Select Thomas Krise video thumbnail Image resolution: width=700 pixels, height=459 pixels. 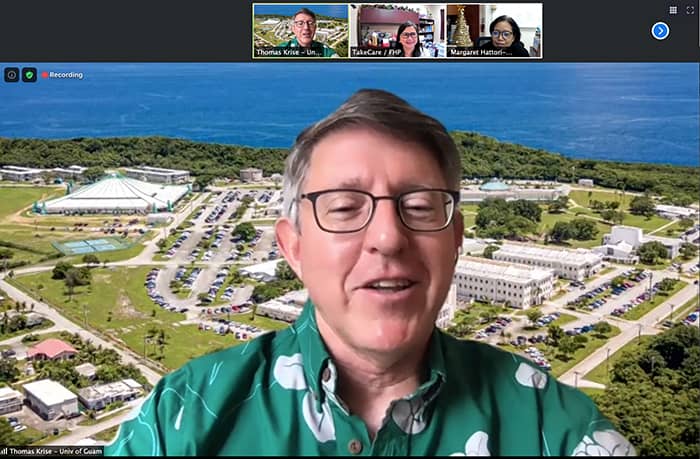coord(301,31)
